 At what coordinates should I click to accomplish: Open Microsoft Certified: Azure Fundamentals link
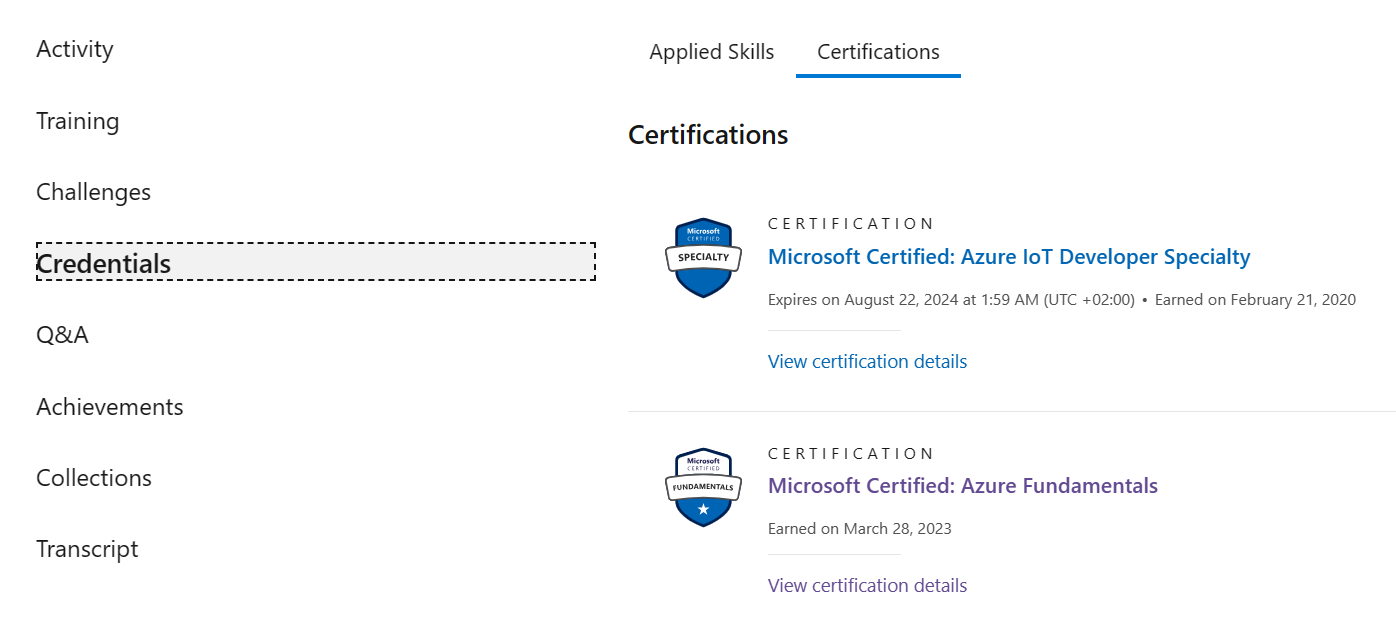click(x=963, y=486)
